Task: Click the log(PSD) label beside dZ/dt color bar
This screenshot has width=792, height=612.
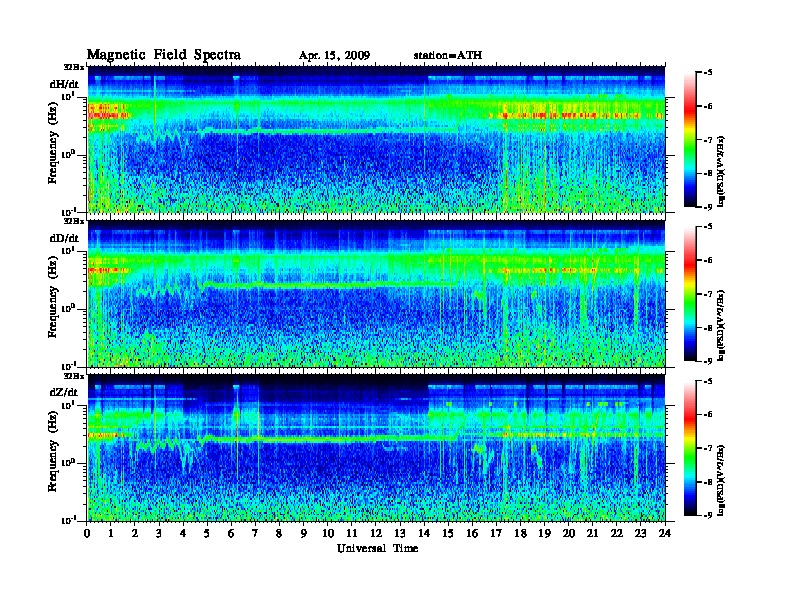Action: [x=721, y=480]
